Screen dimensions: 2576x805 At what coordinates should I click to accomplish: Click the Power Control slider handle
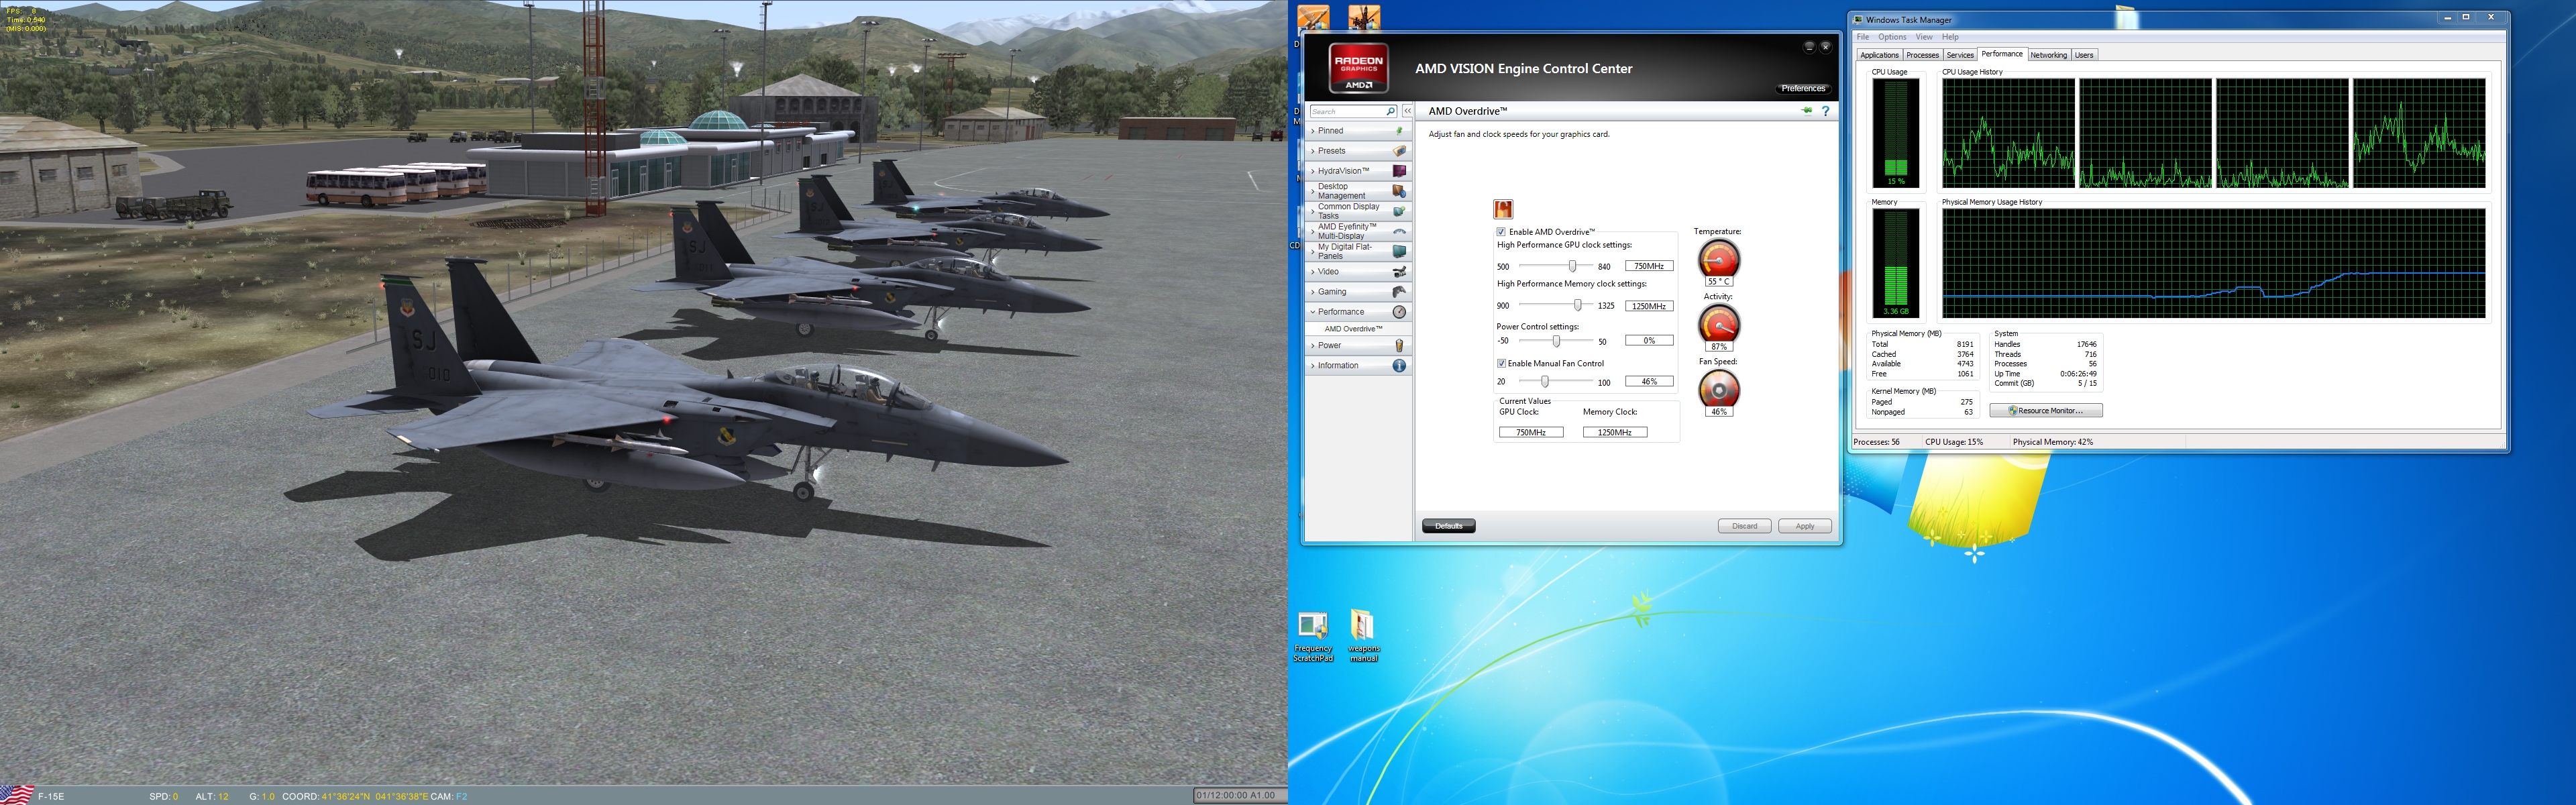[1556, 341]
